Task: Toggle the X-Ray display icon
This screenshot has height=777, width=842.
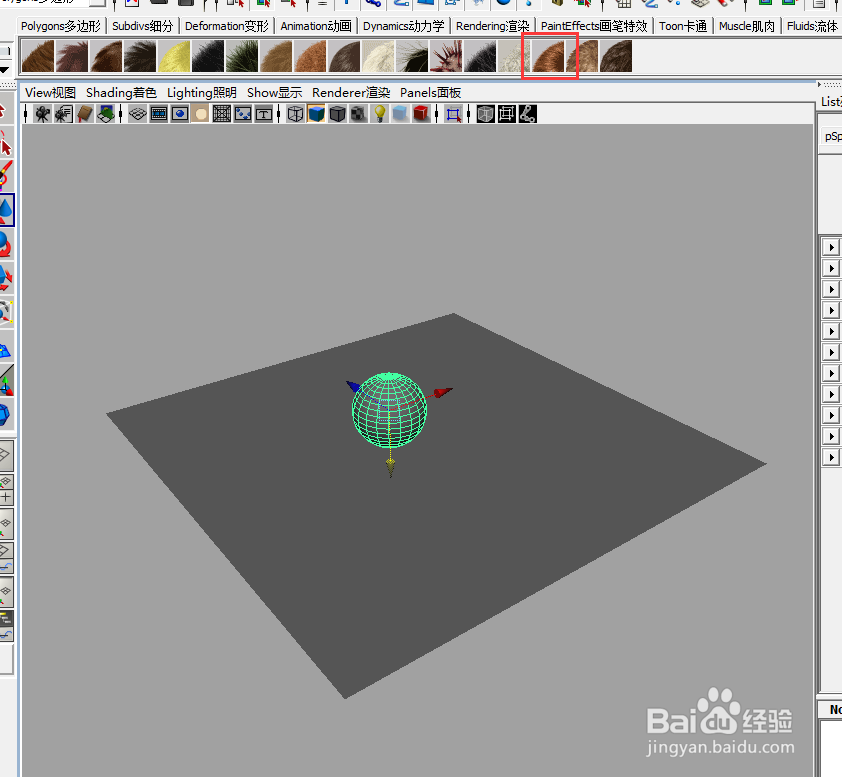Action: [485, 114]
